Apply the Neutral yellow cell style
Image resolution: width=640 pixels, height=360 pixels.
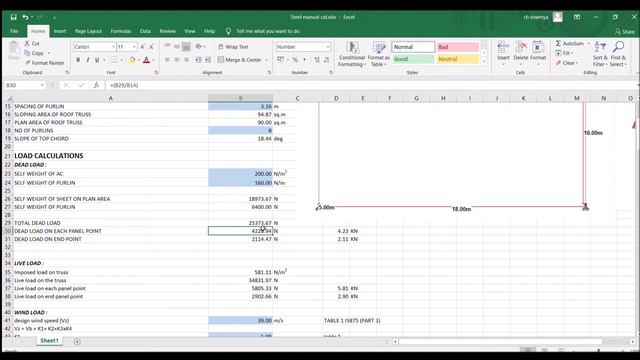(x=458, y=59)
